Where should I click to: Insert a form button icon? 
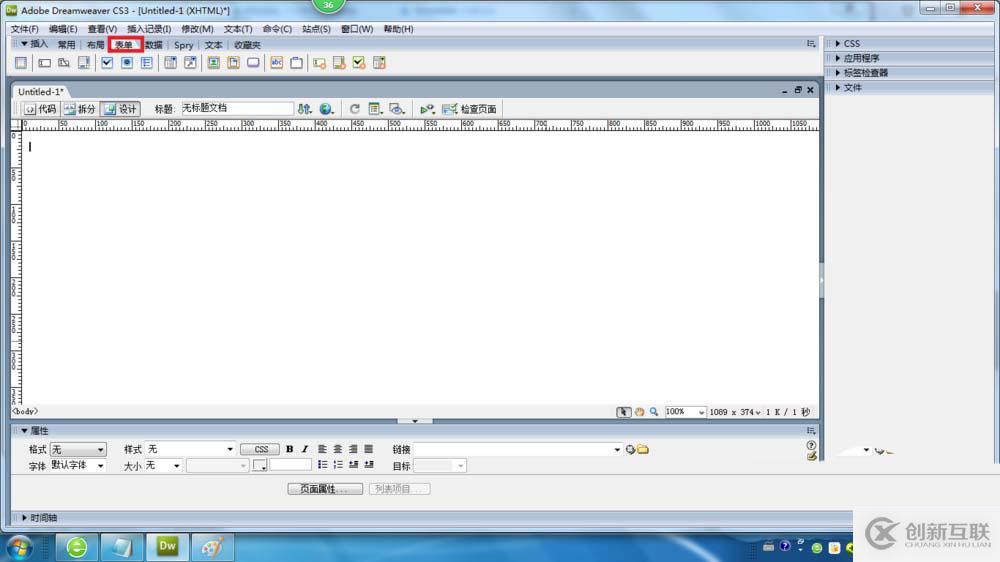pos(253,63)
